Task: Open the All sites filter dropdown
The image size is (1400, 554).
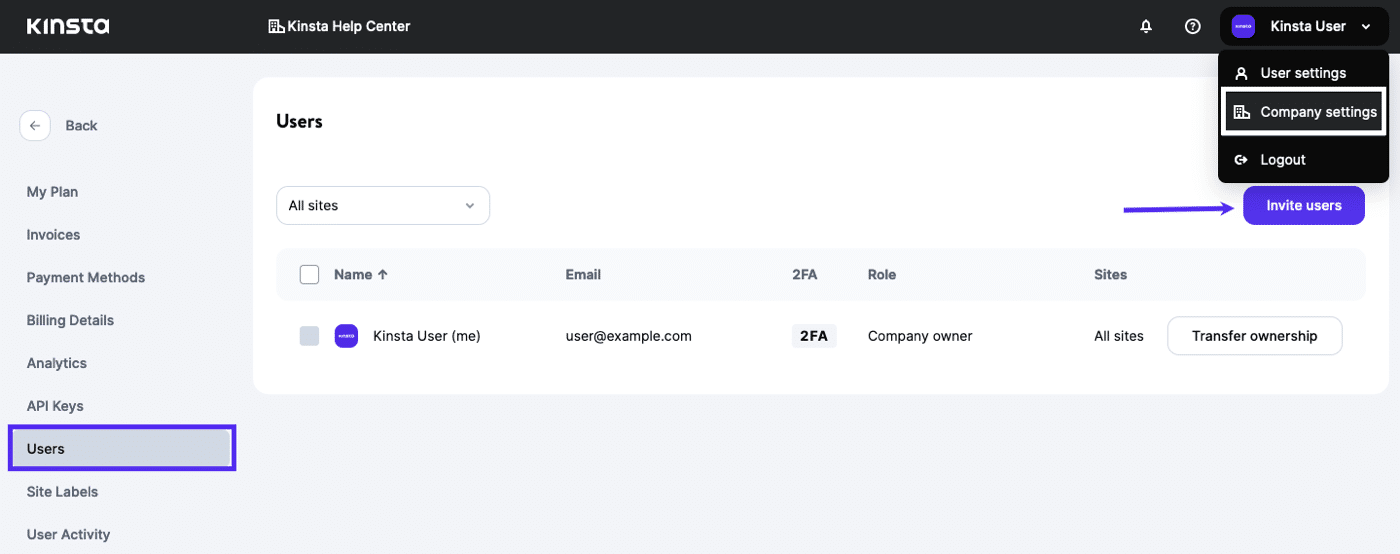Action: tap(383, 205)
